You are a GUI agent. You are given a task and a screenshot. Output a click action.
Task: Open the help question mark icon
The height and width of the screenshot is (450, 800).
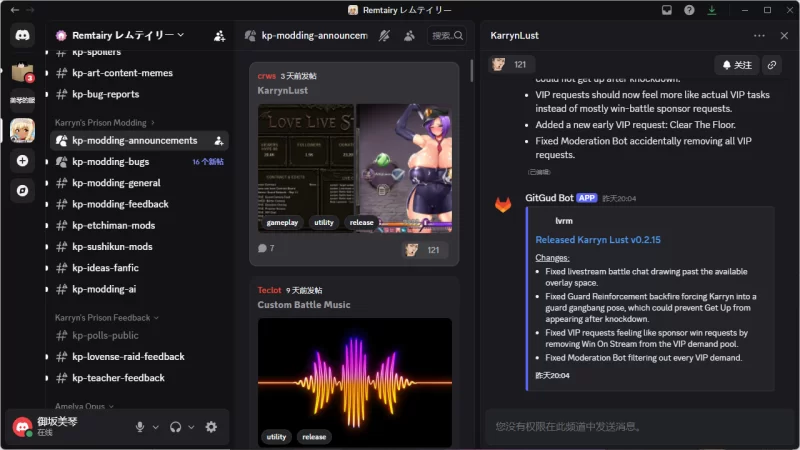pyautogui.click(x=689, y=10)
